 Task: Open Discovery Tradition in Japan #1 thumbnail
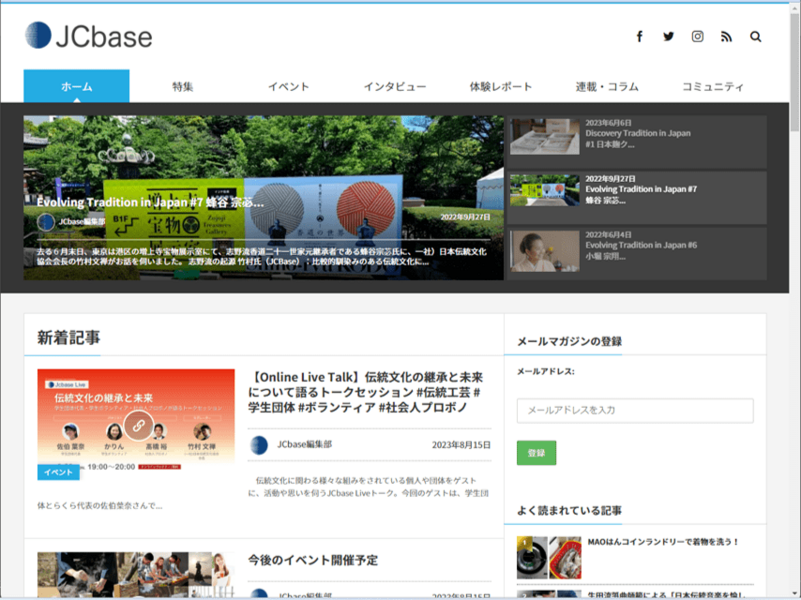coord(544,136)
